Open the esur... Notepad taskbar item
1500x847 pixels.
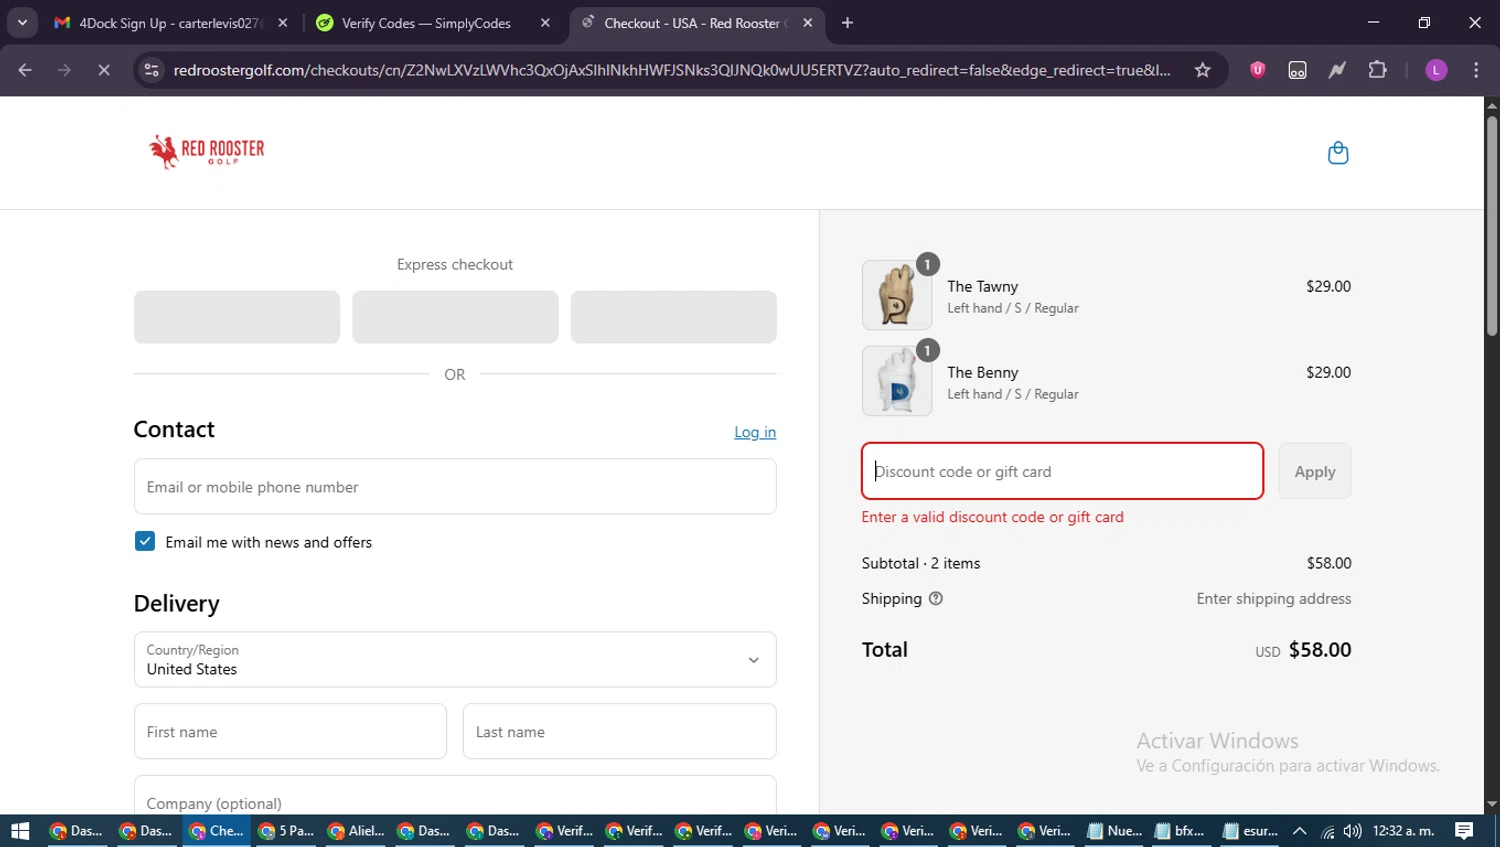tap(1250, 831)
